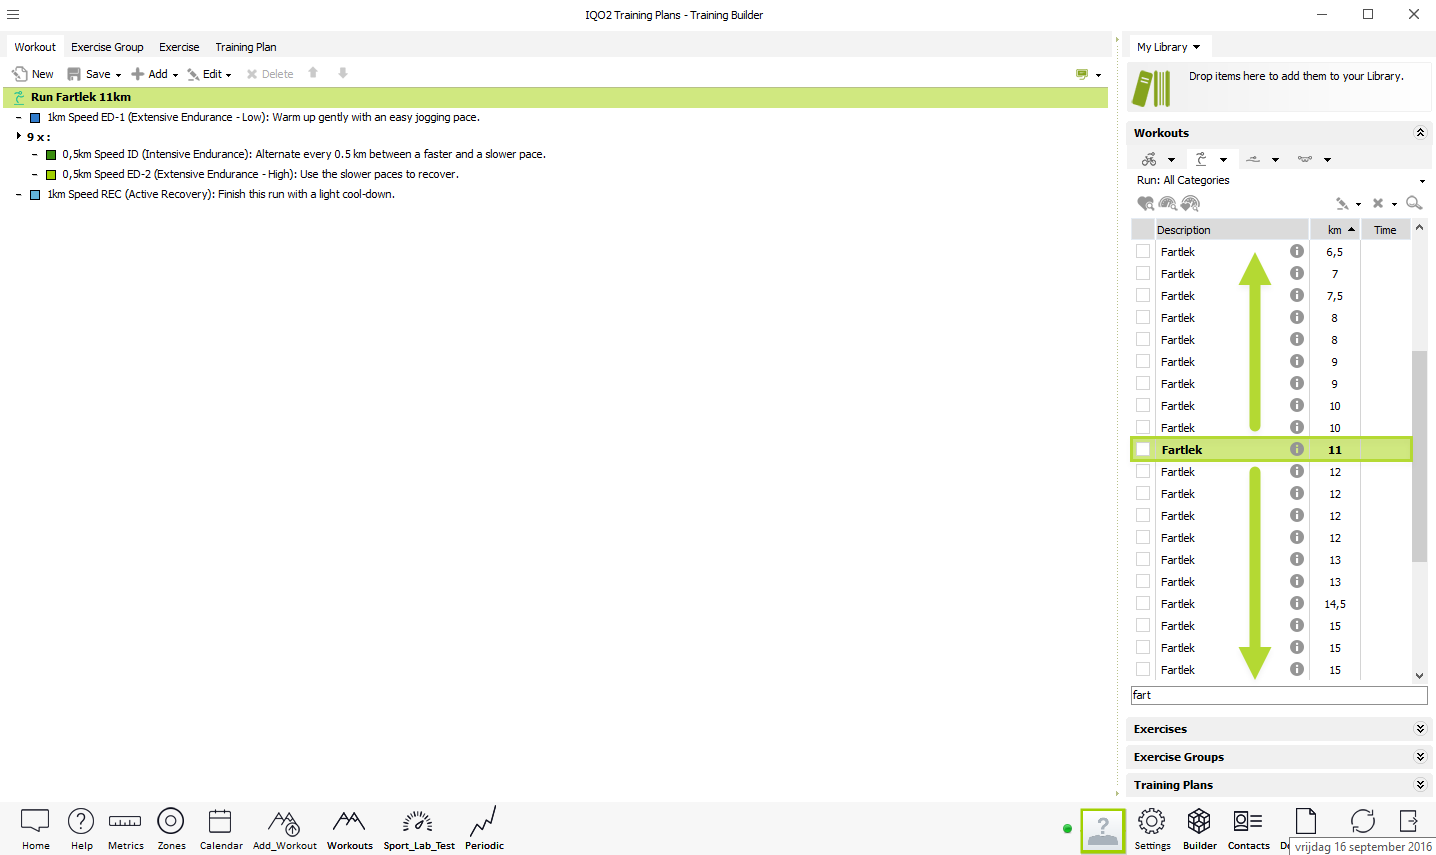Check the Fartlek 7,5 km checkbox
Viewport: 1436px width, 855px height.
(x=1143, y=295)
